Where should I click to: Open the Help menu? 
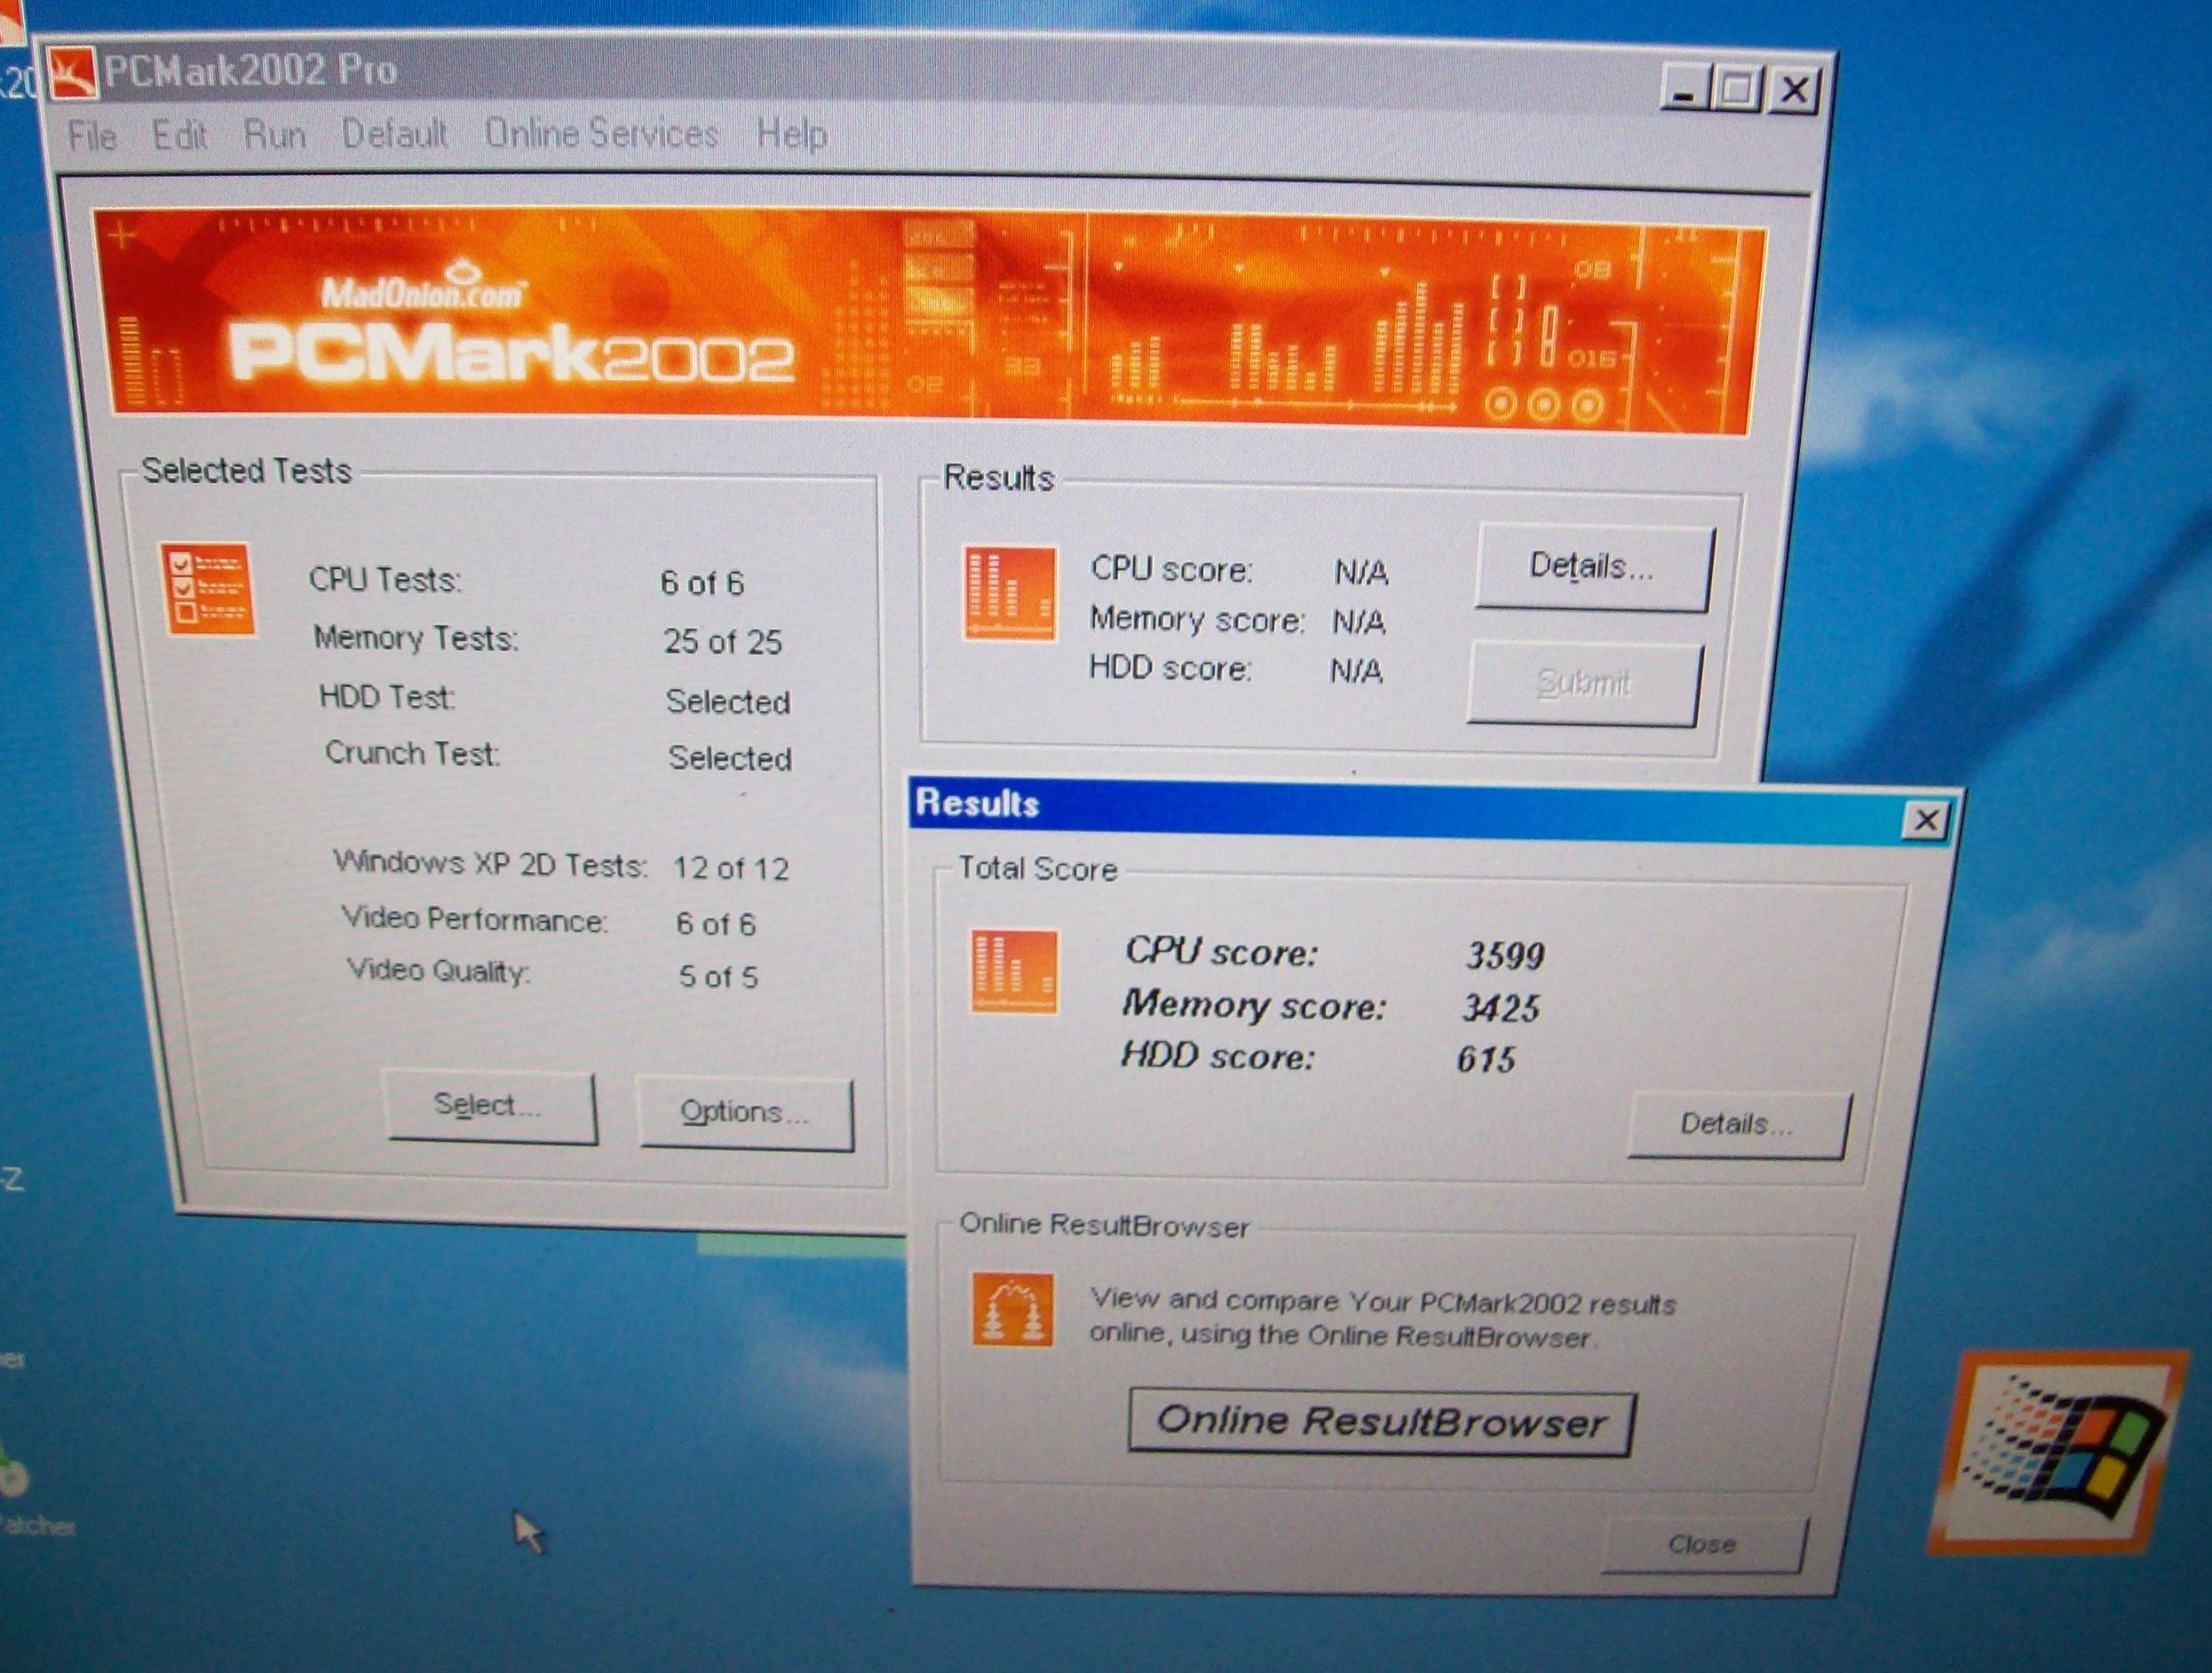coord(791,134)
